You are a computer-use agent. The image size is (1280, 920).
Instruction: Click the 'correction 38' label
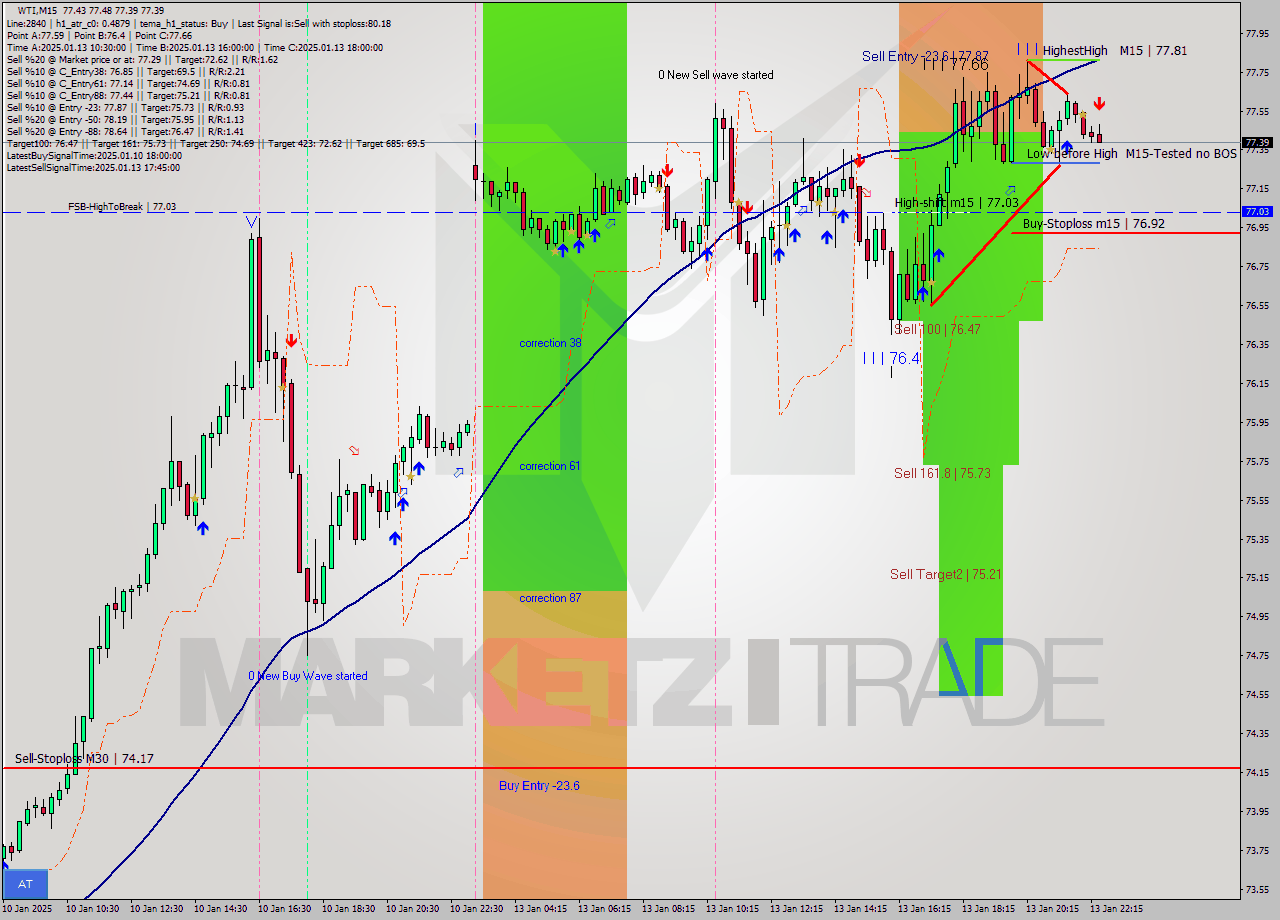pyautogui.click(x=550, y=343)
